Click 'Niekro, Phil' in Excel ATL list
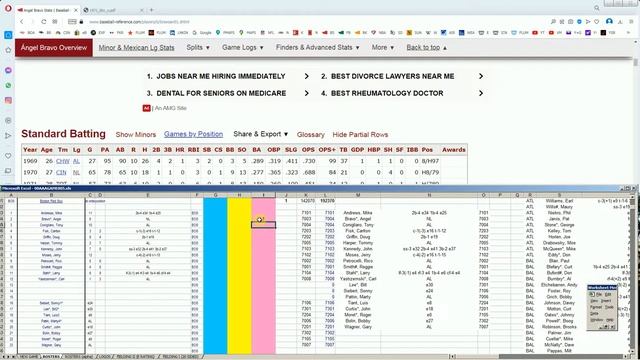This screenshot has width=640, height=360. click(x=558, y=213)
